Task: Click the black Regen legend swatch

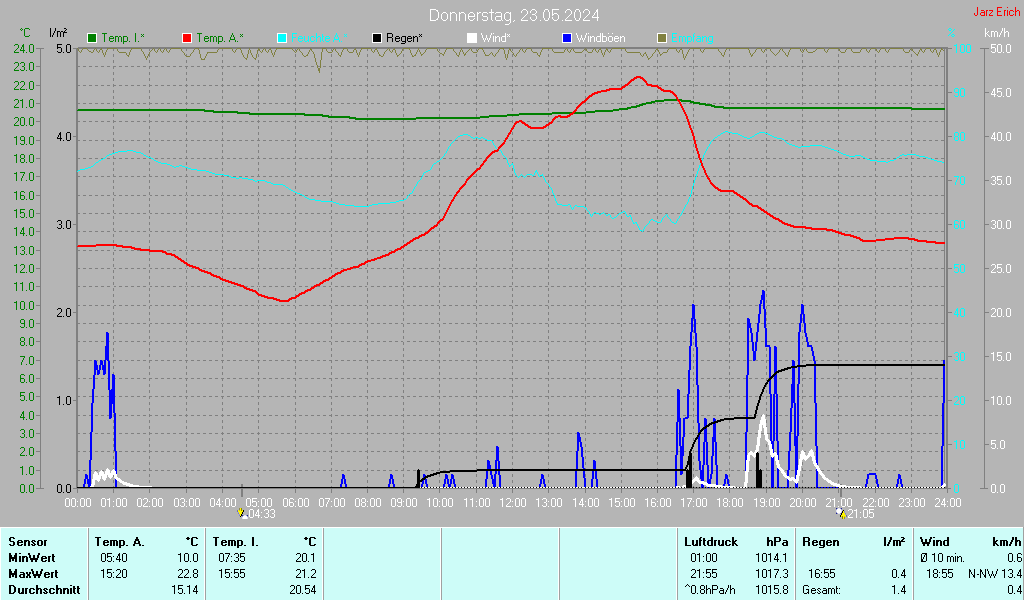Action: [x=377, y=38]
